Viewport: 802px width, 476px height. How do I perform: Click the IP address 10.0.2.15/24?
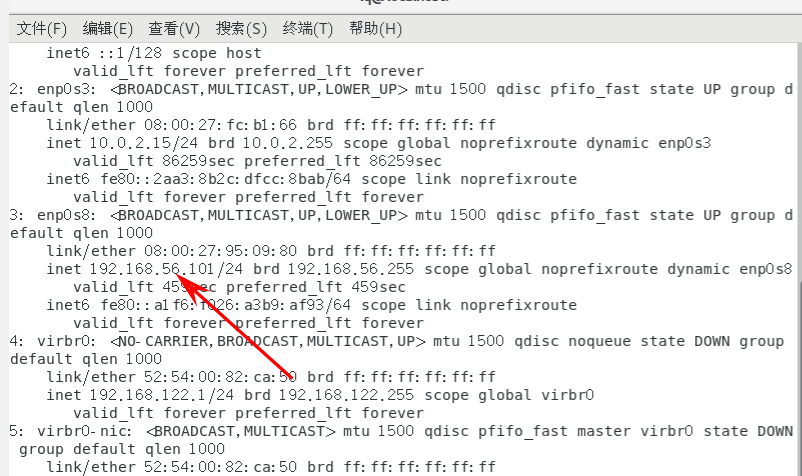pos(143,143)
